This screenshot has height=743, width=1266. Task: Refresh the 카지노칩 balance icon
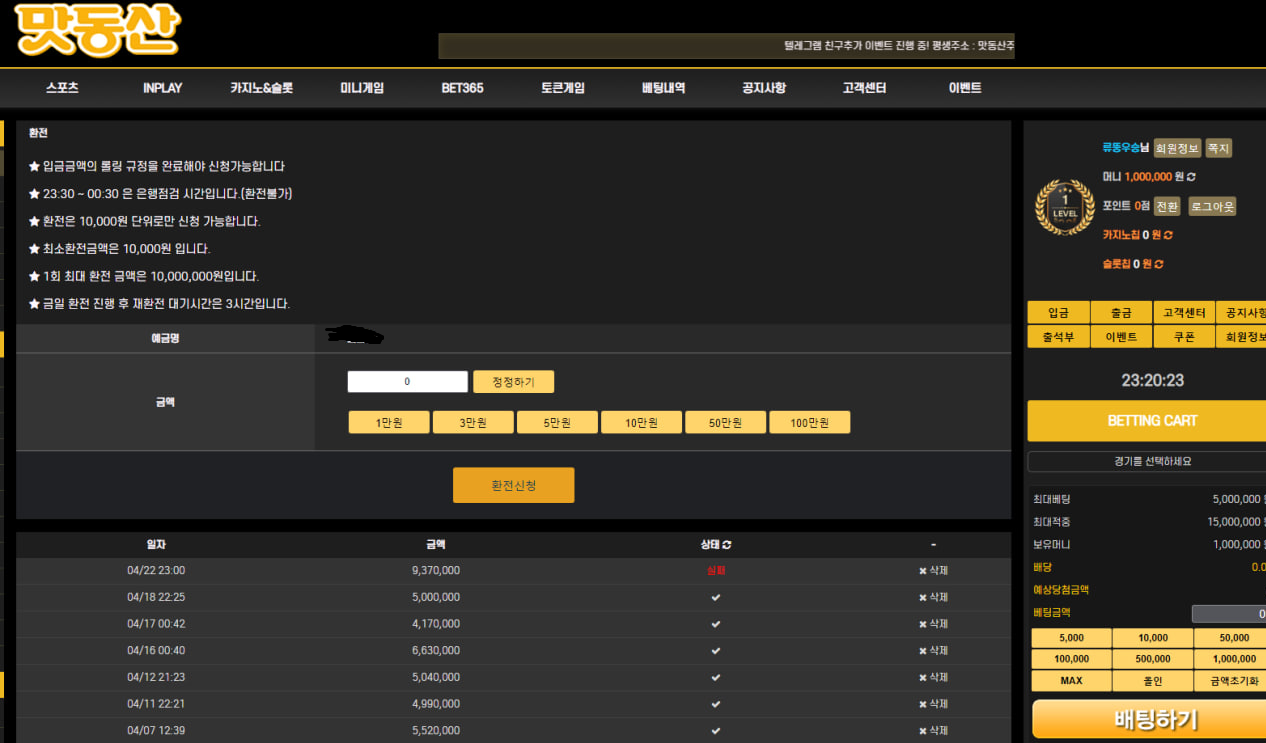[1169, 235]
